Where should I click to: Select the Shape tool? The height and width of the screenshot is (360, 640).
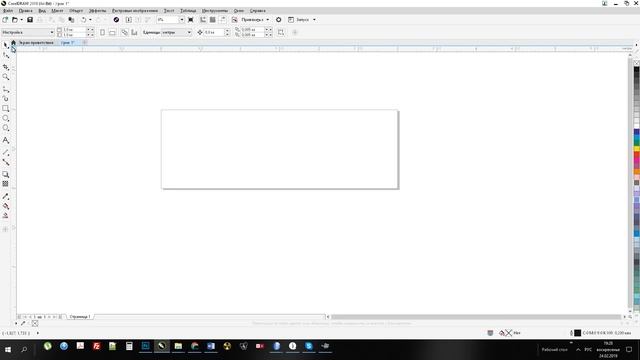6,55
